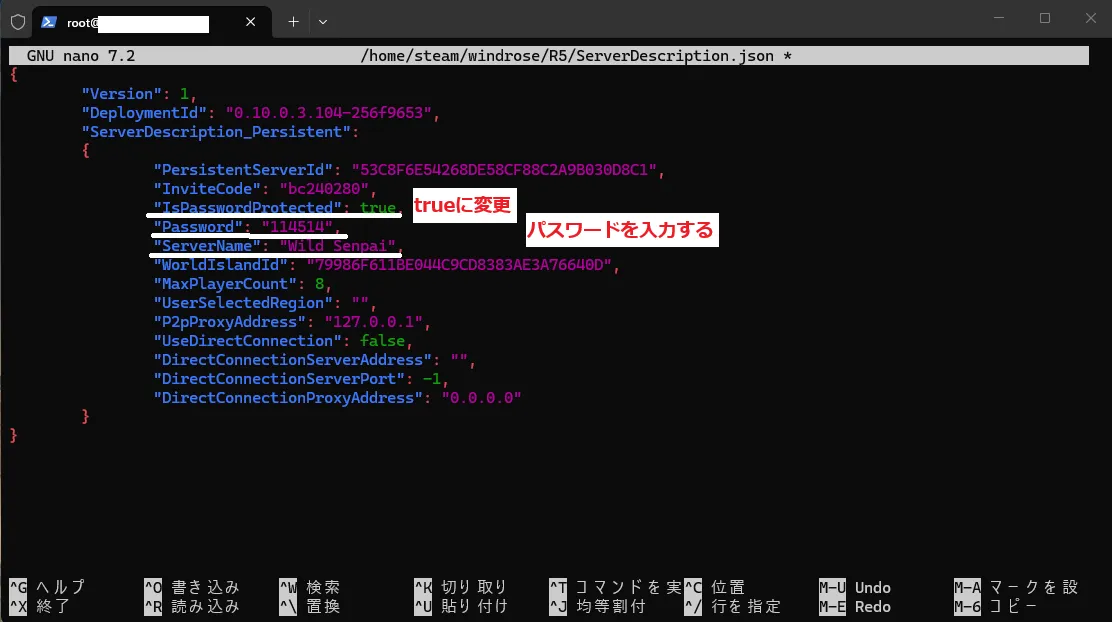
Task: Click the ^X 終了 exit shortcut
Action: click(38, 606)
